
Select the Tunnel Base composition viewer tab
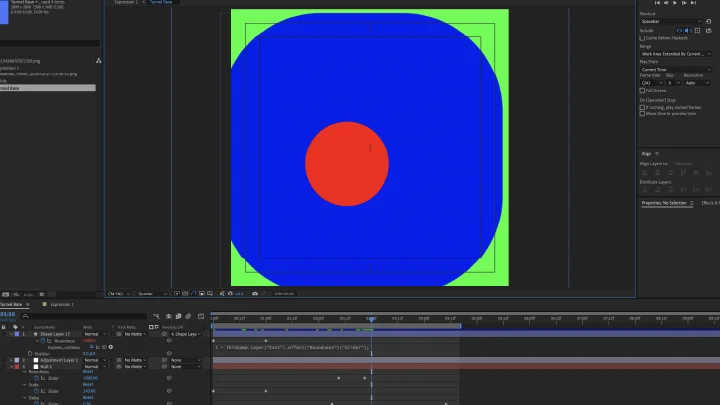(x=161, y=2)
